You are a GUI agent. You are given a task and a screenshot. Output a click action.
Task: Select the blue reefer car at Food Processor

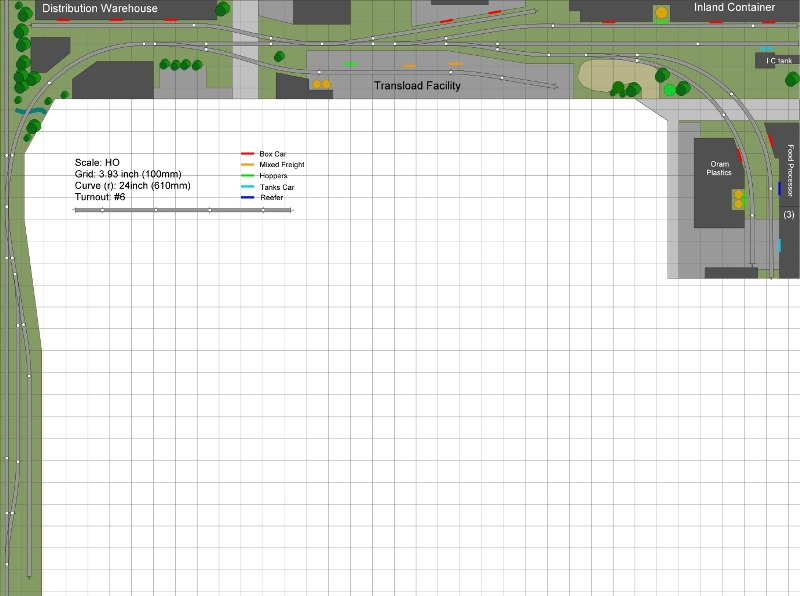click(779, 188)
